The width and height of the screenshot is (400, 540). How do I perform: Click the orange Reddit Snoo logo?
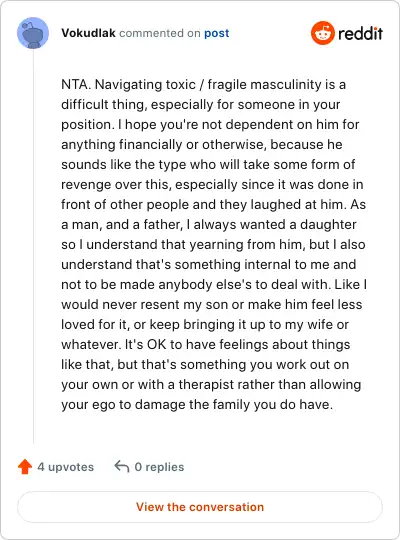tap(322, 33)
